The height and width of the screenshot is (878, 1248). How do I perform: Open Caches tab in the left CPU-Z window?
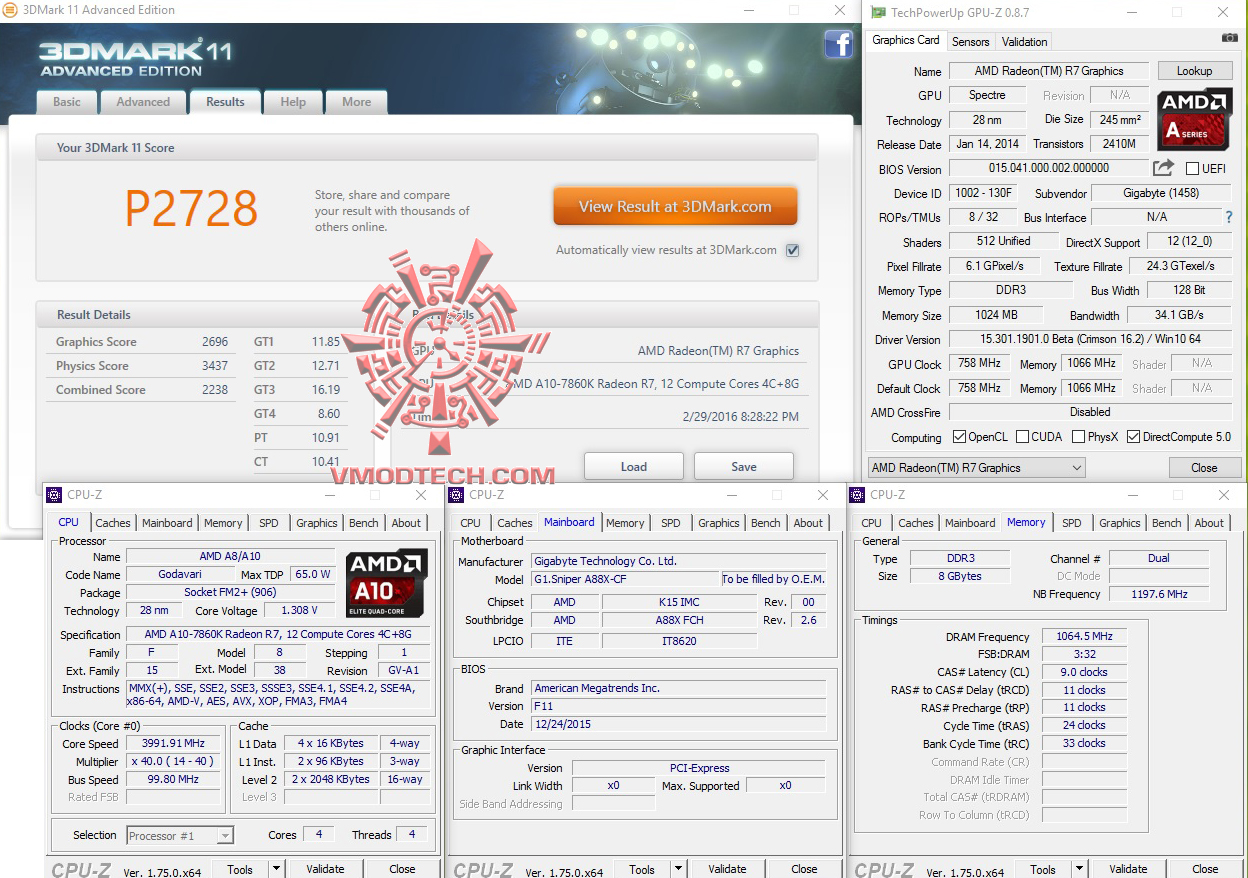(x=113, y=523)
